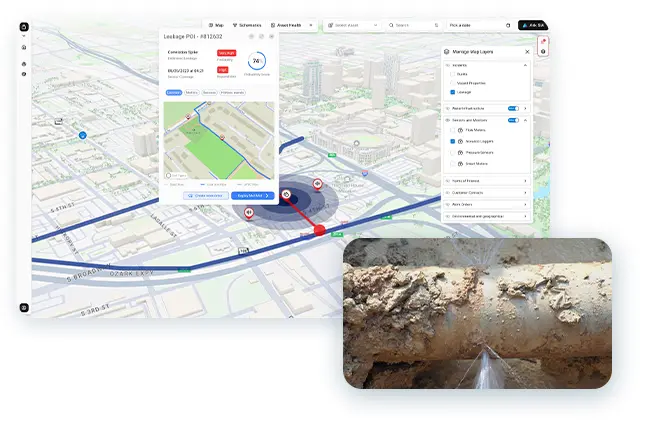Viewport: 647px width, 426px height.
Task: Close the Leakage POI card
Action: click(271, 36)
